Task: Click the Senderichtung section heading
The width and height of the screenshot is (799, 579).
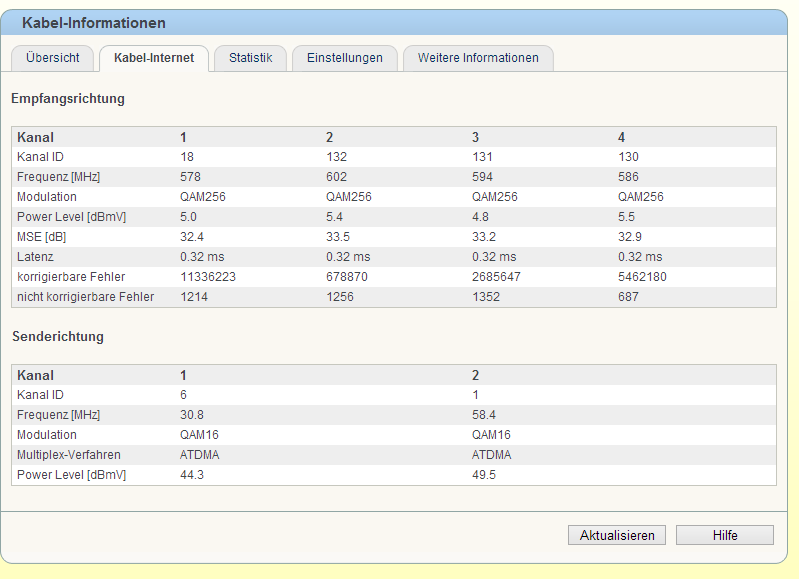Action: (x=58, y=337)
